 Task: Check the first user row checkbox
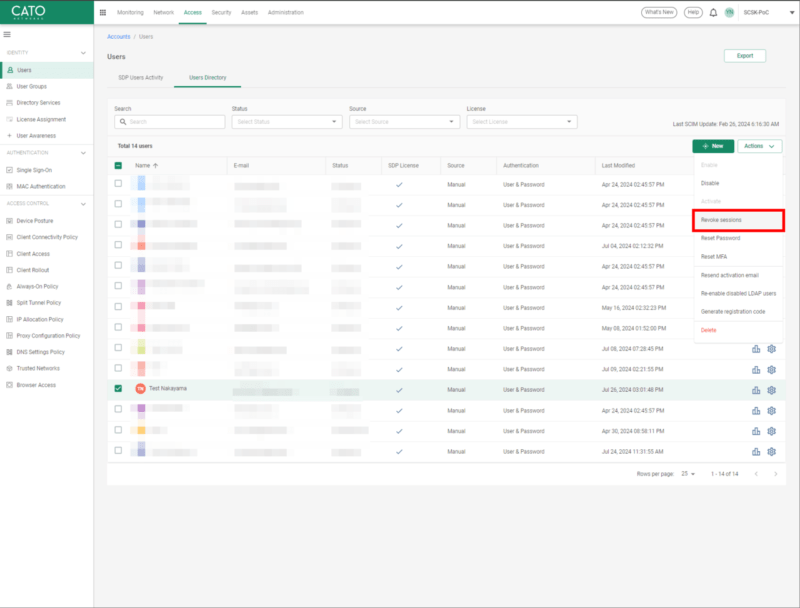tap(119, 184)
